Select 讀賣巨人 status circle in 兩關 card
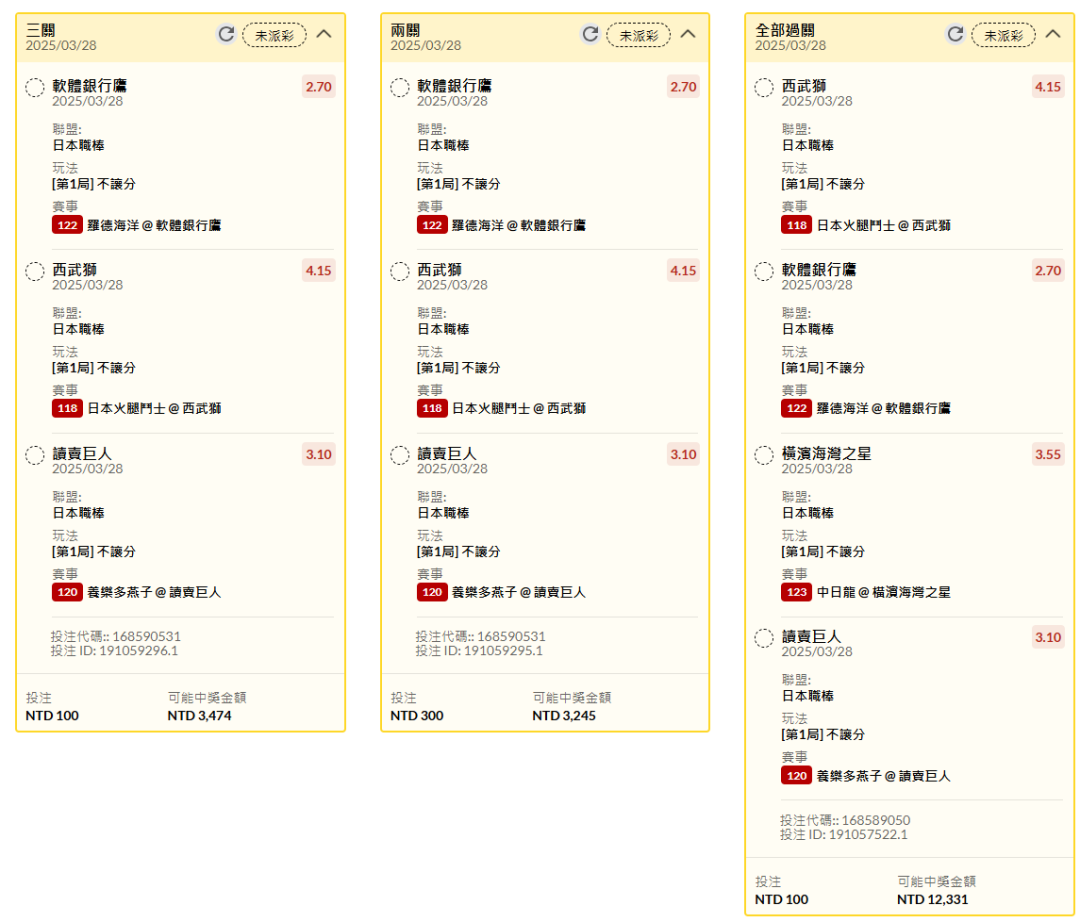 coord(399,455)
